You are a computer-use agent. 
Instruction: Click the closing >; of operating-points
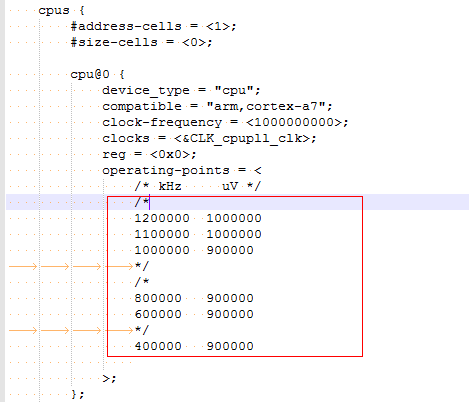(x=109, y=378)
